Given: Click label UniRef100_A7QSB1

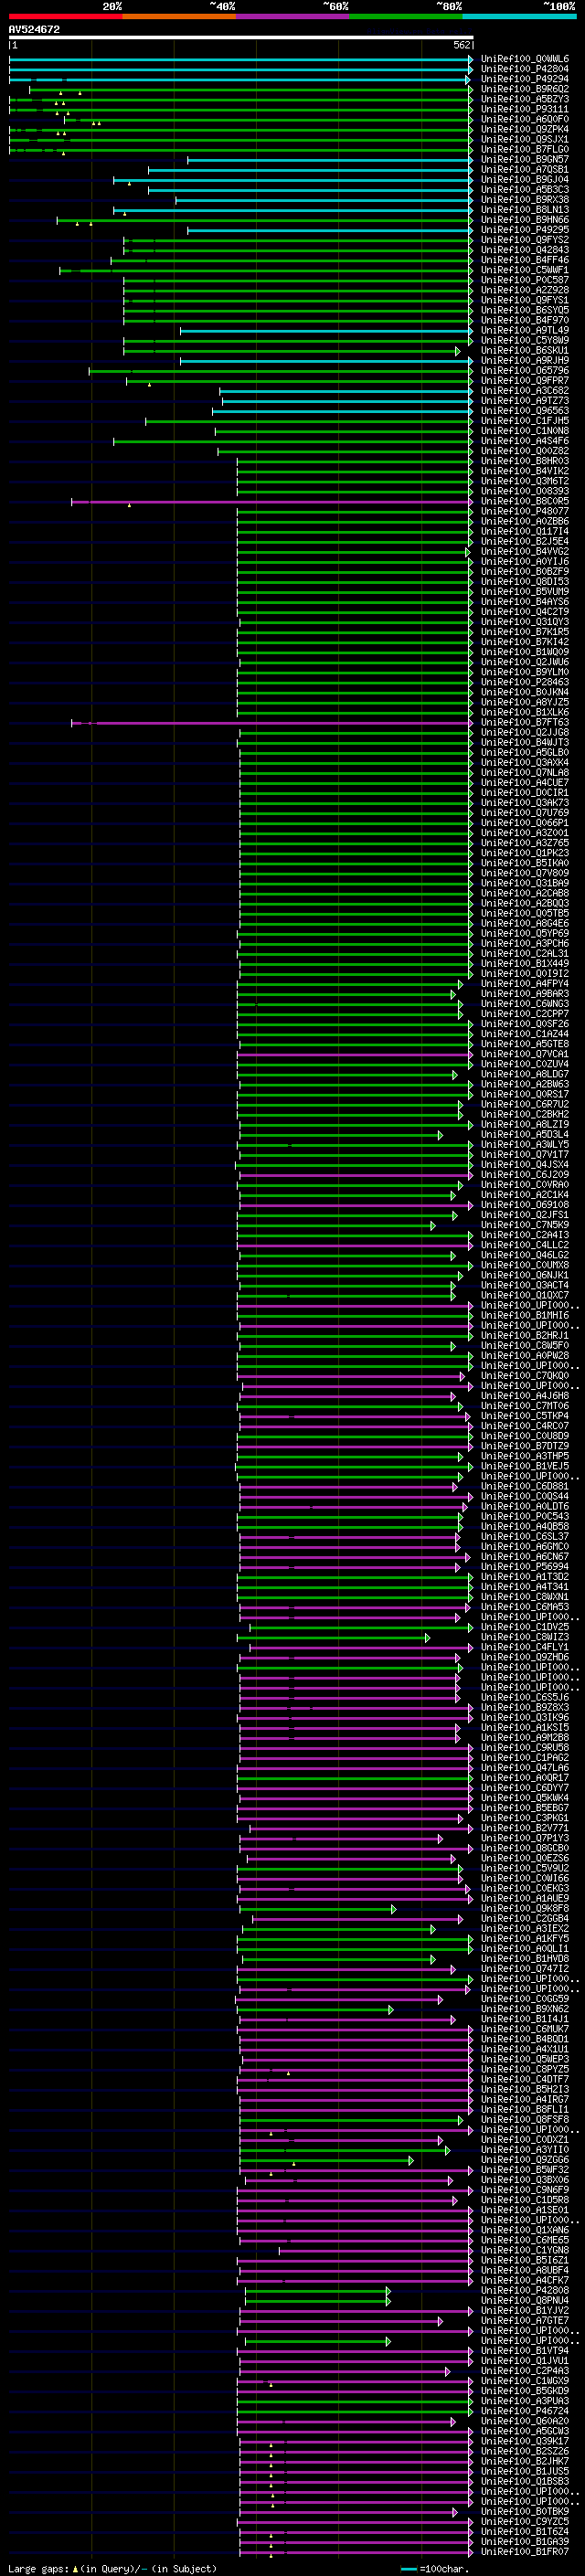Looking at the screenshot, I should coord(524,170).
